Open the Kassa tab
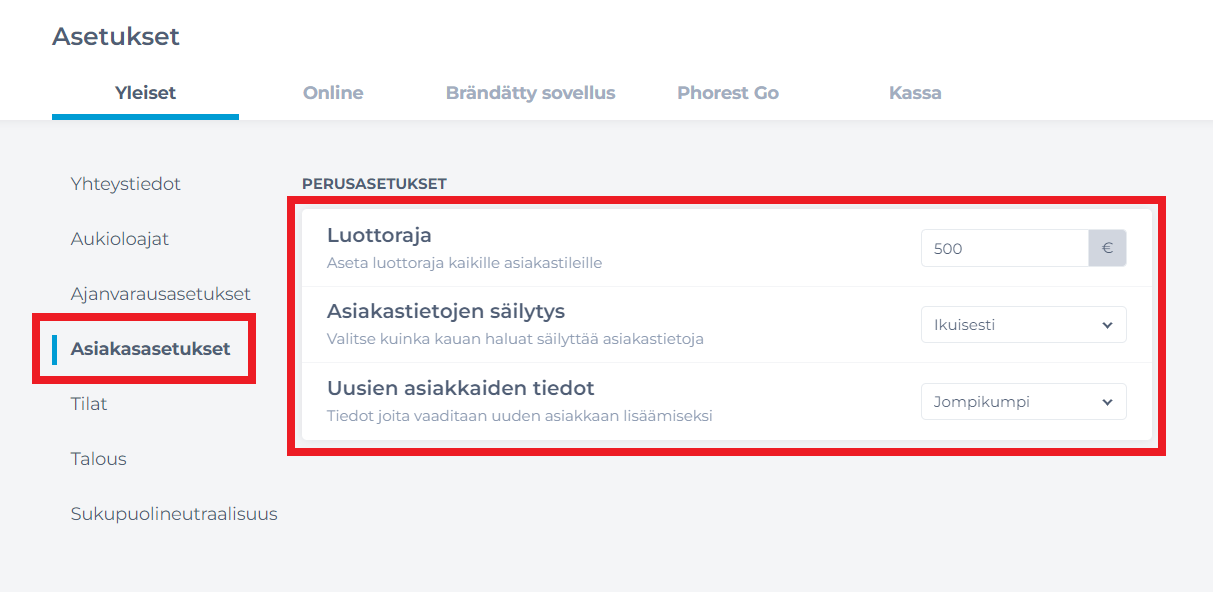Screen dimensions: 1213x592 [915, 93]
